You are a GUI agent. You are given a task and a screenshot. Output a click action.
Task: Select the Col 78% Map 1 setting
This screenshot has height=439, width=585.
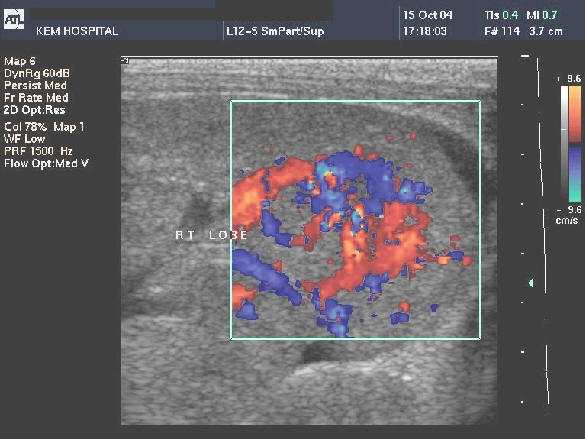(x=44, y=127)
